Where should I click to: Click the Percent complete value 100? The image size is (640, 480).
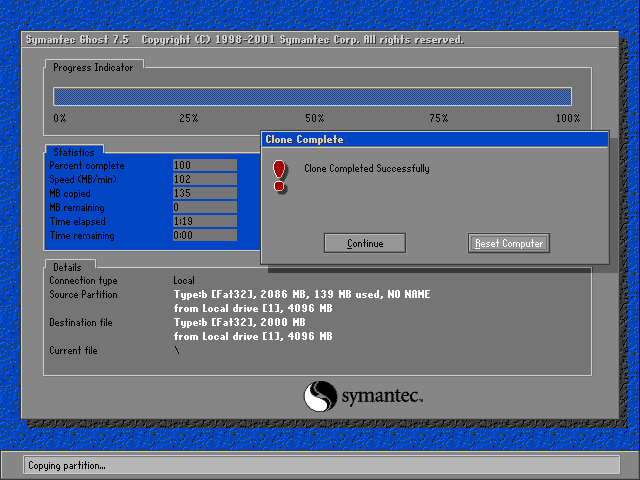point(205,165)
